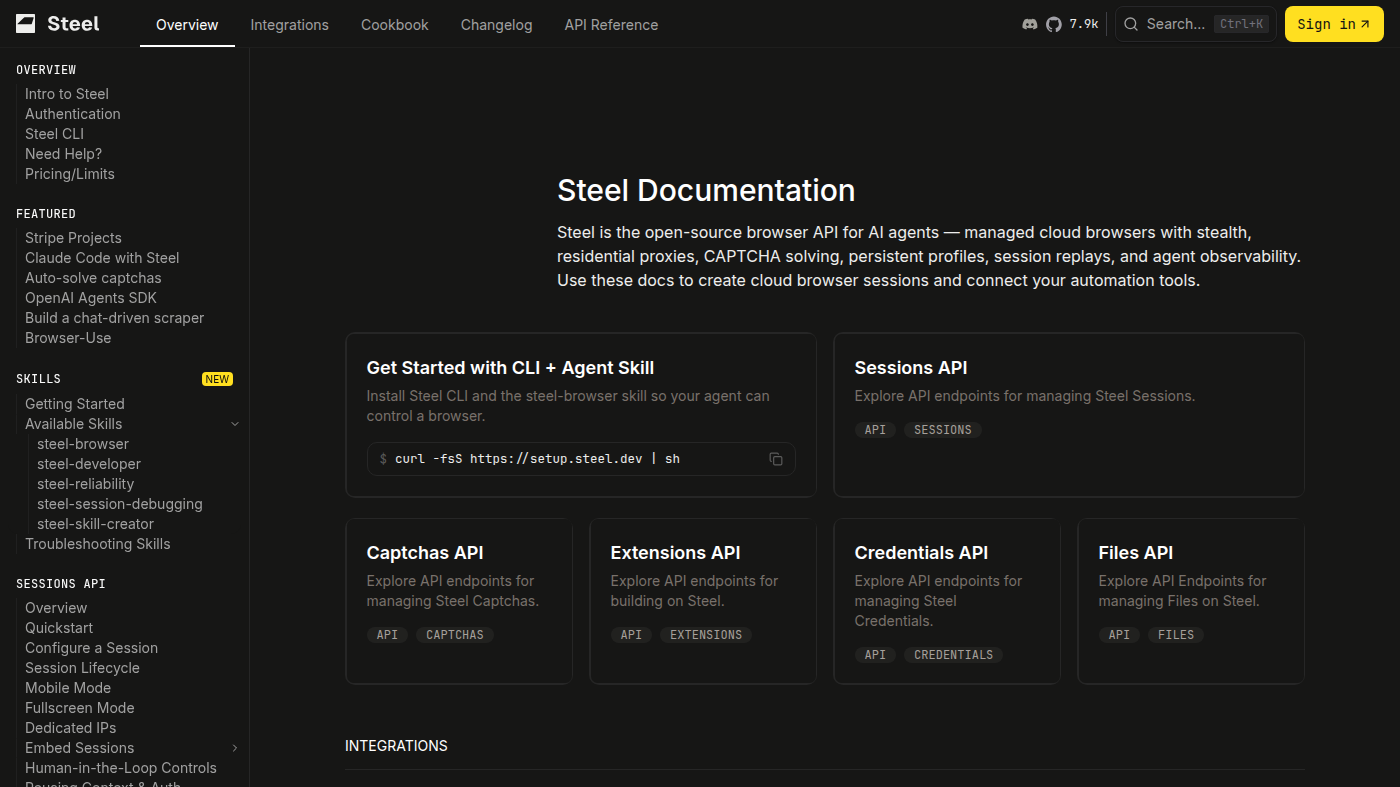Open the Sessions API card

click(1069, 415)
